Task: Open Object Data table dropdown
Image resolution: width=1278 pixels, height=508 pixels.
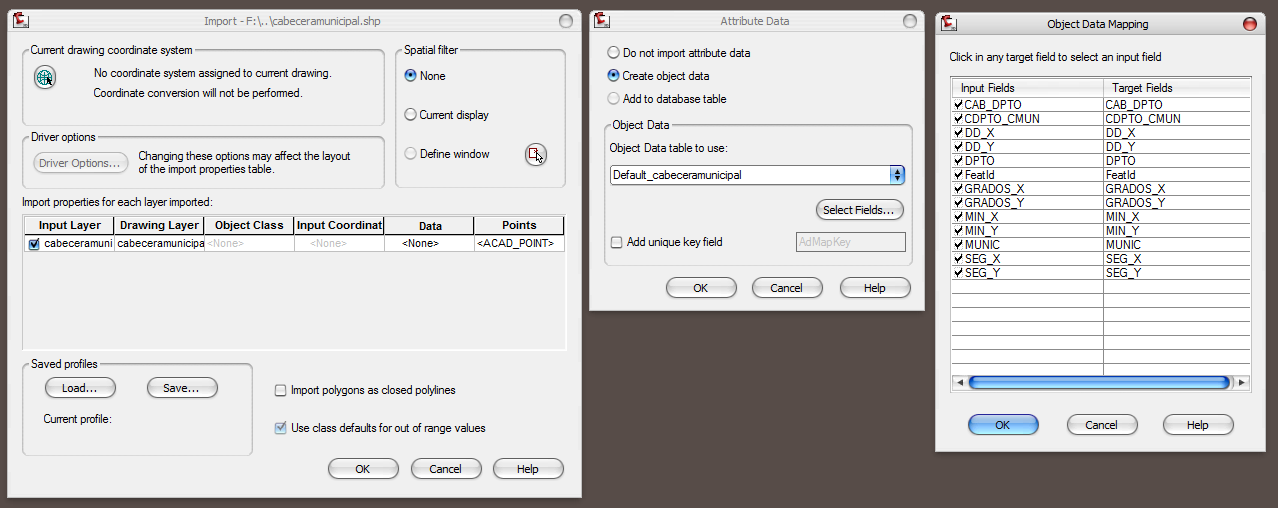Action: tap(897, 175)
